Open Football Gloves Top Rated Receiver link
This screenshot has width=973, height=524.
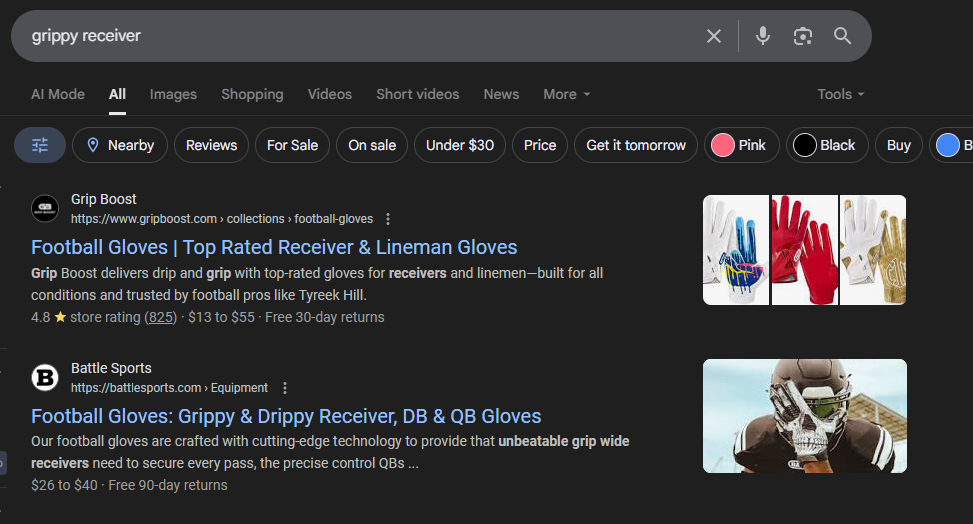click(274, 247)
